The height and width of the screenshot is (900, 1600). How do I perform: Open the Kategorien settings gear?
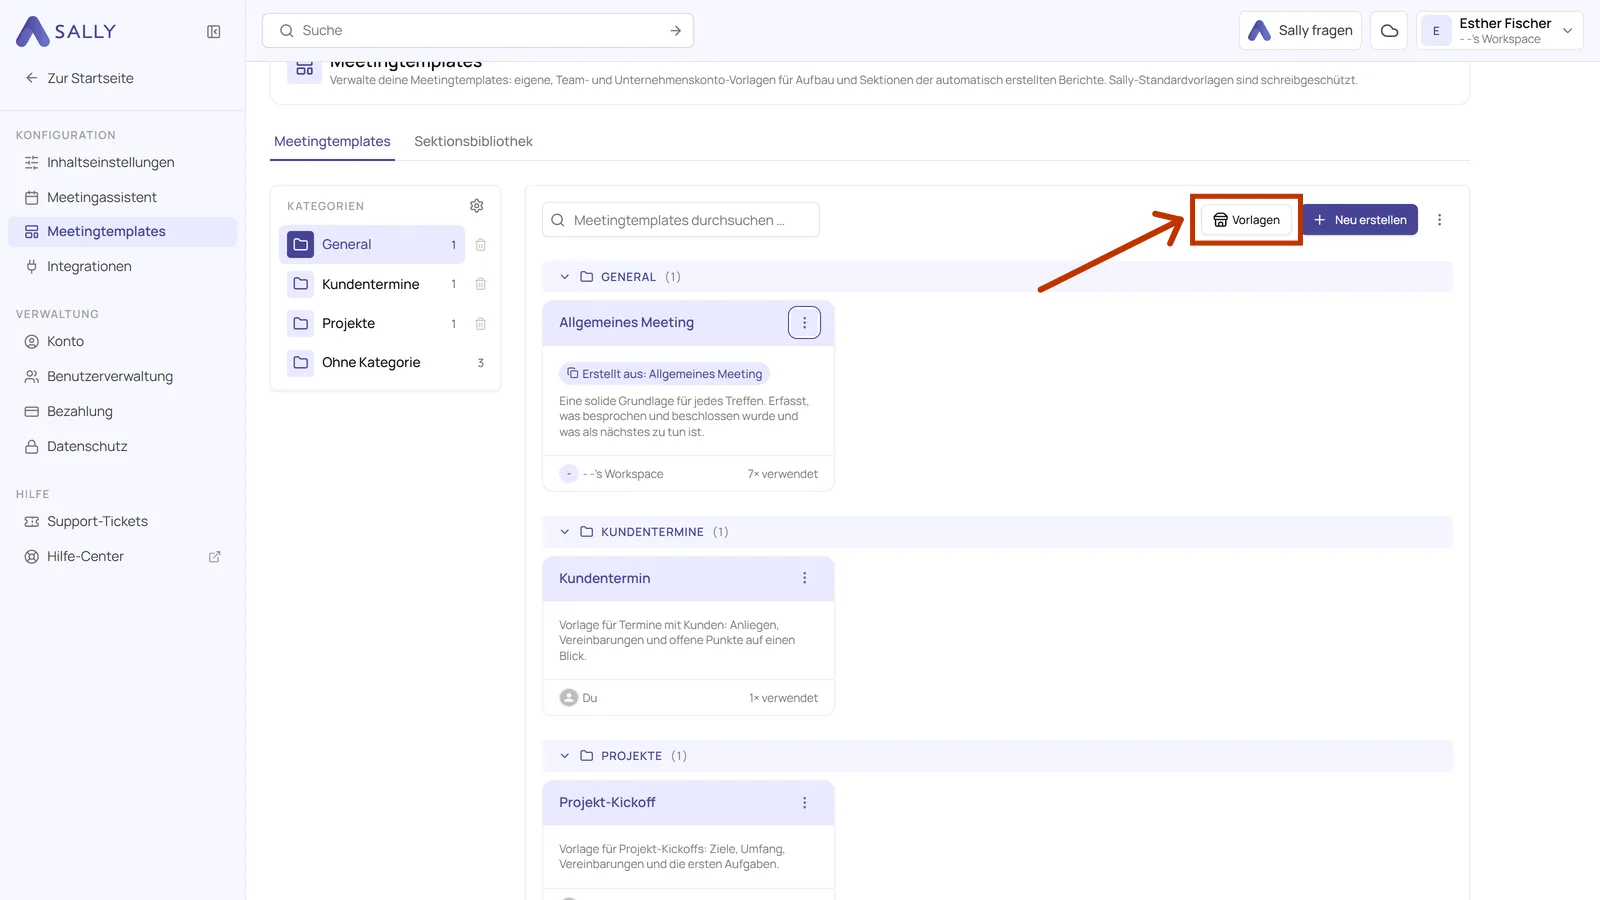point(477,206)
